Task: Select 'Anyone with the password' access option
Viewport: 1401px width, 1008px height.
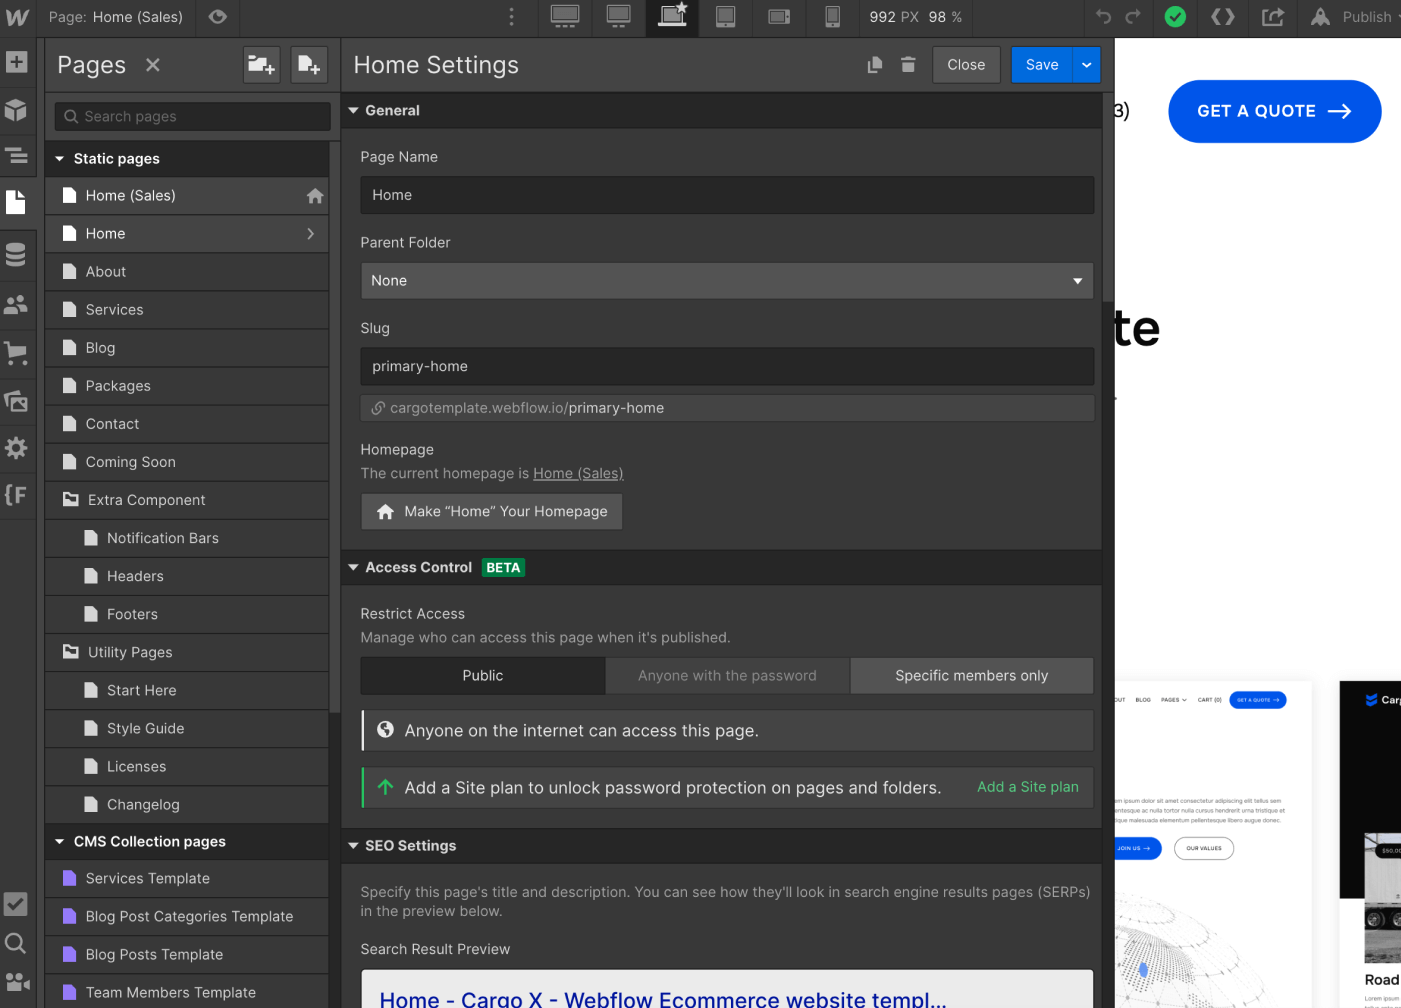Action: [x=727, y=675]
